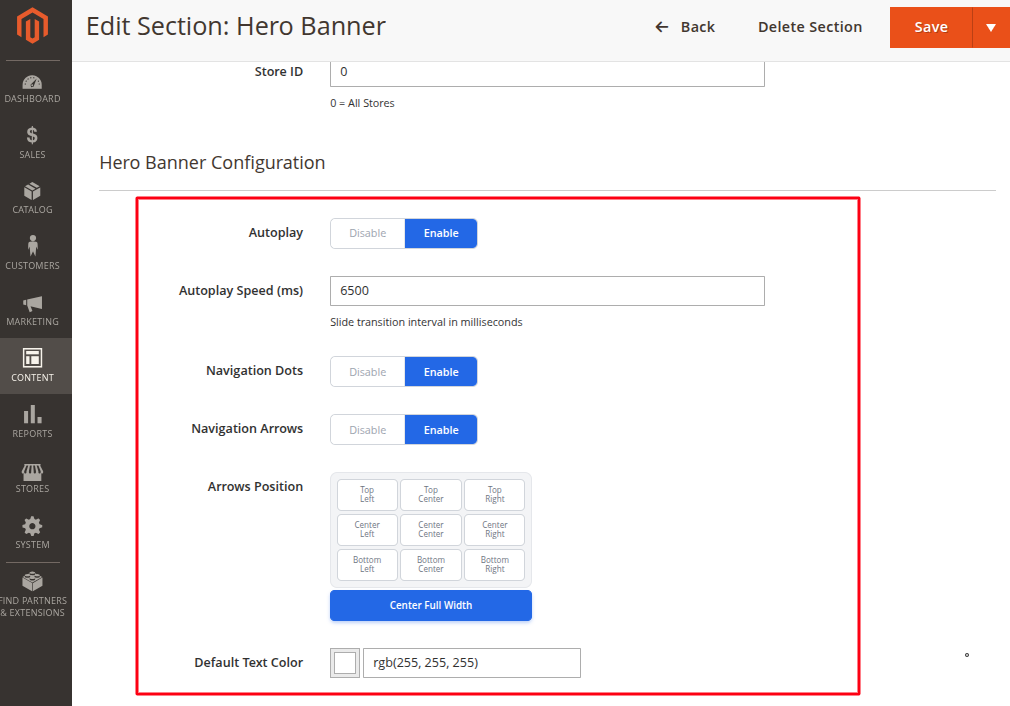Image resolution: width=1010 pixels, height=706 pixels.
Task: Click the Store ID input field
Action: 547,72
